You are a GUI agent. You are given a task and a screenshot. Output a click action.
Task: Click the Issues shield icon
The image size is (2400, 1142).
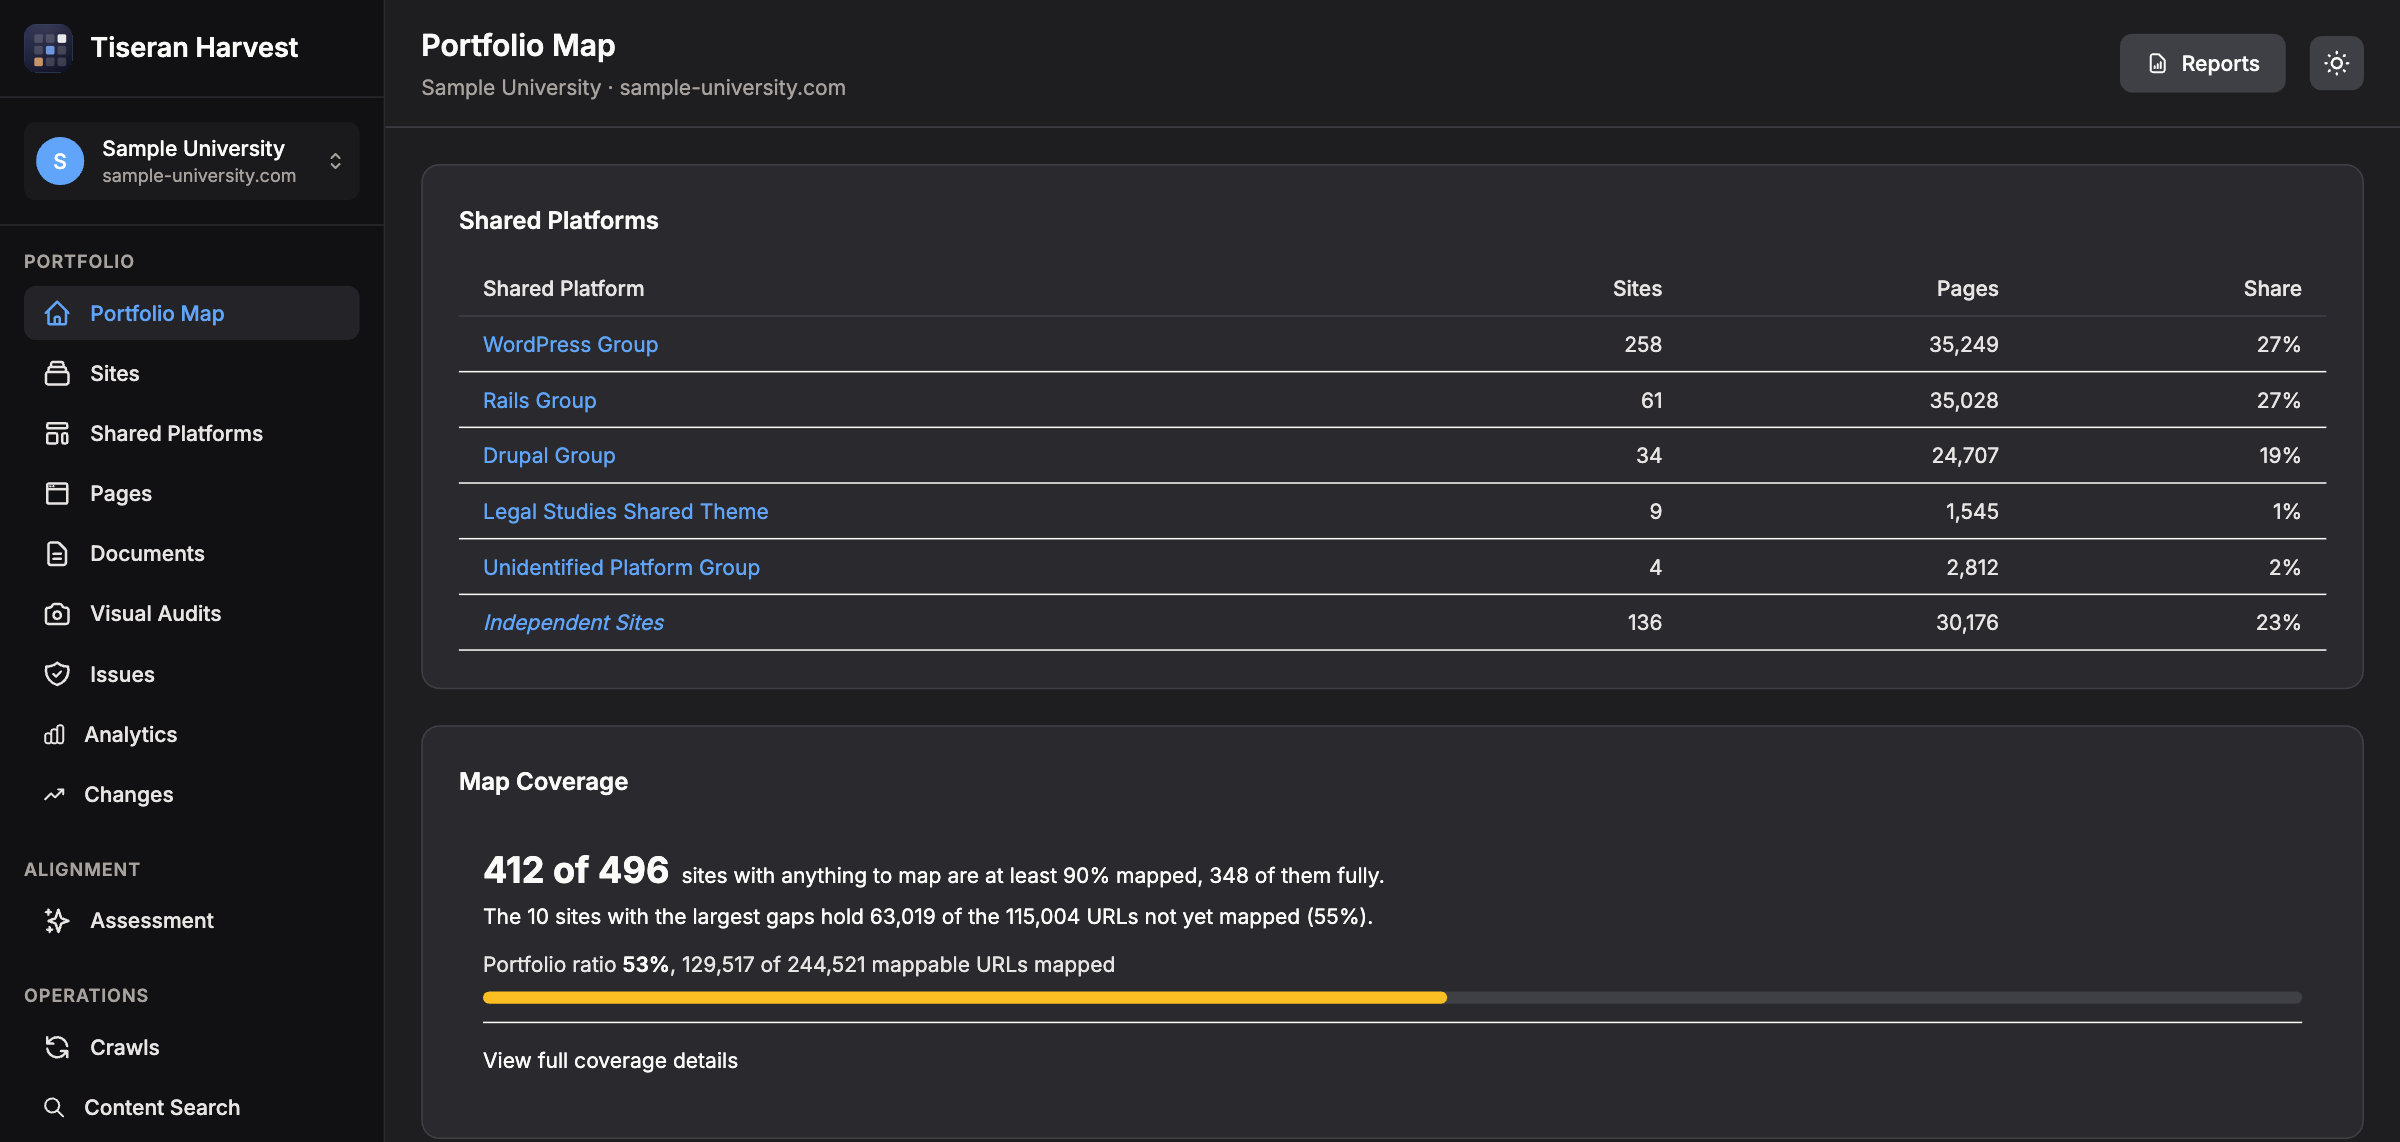point(57,674)
